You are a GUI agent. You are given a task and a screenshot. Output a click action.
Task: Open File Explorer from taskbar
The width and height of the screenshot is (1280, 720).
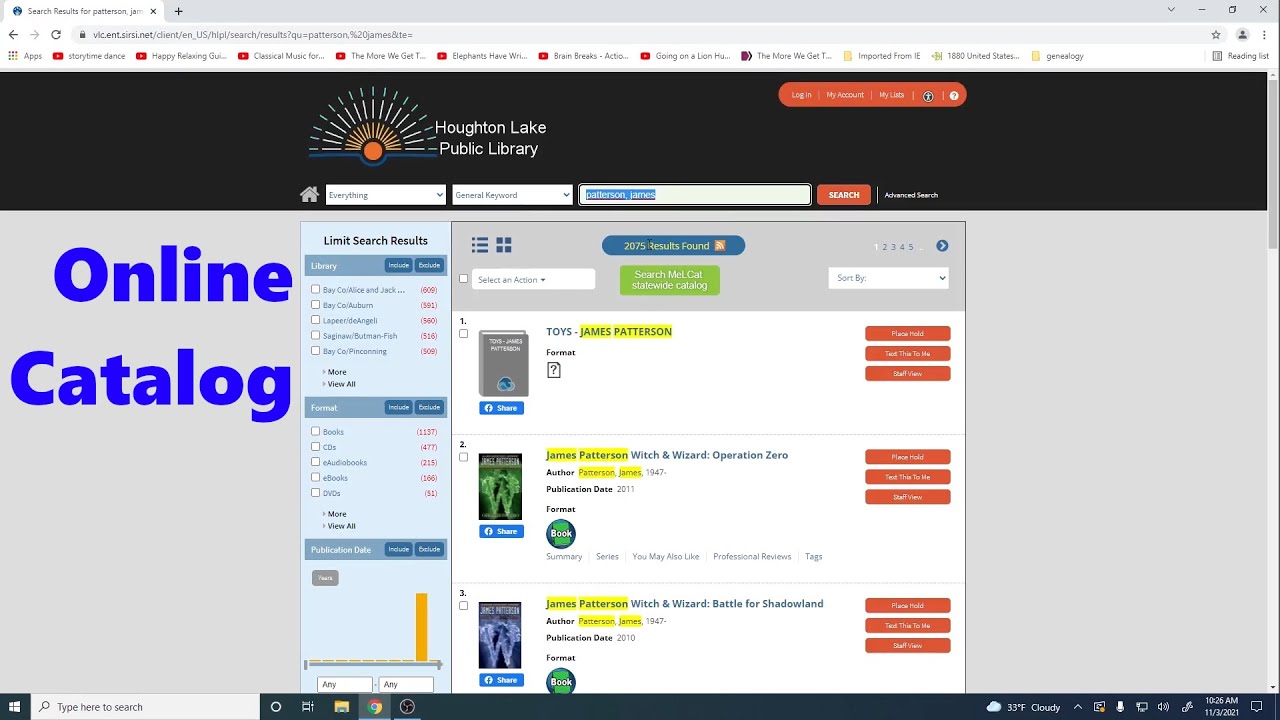(x=341, y=707)
